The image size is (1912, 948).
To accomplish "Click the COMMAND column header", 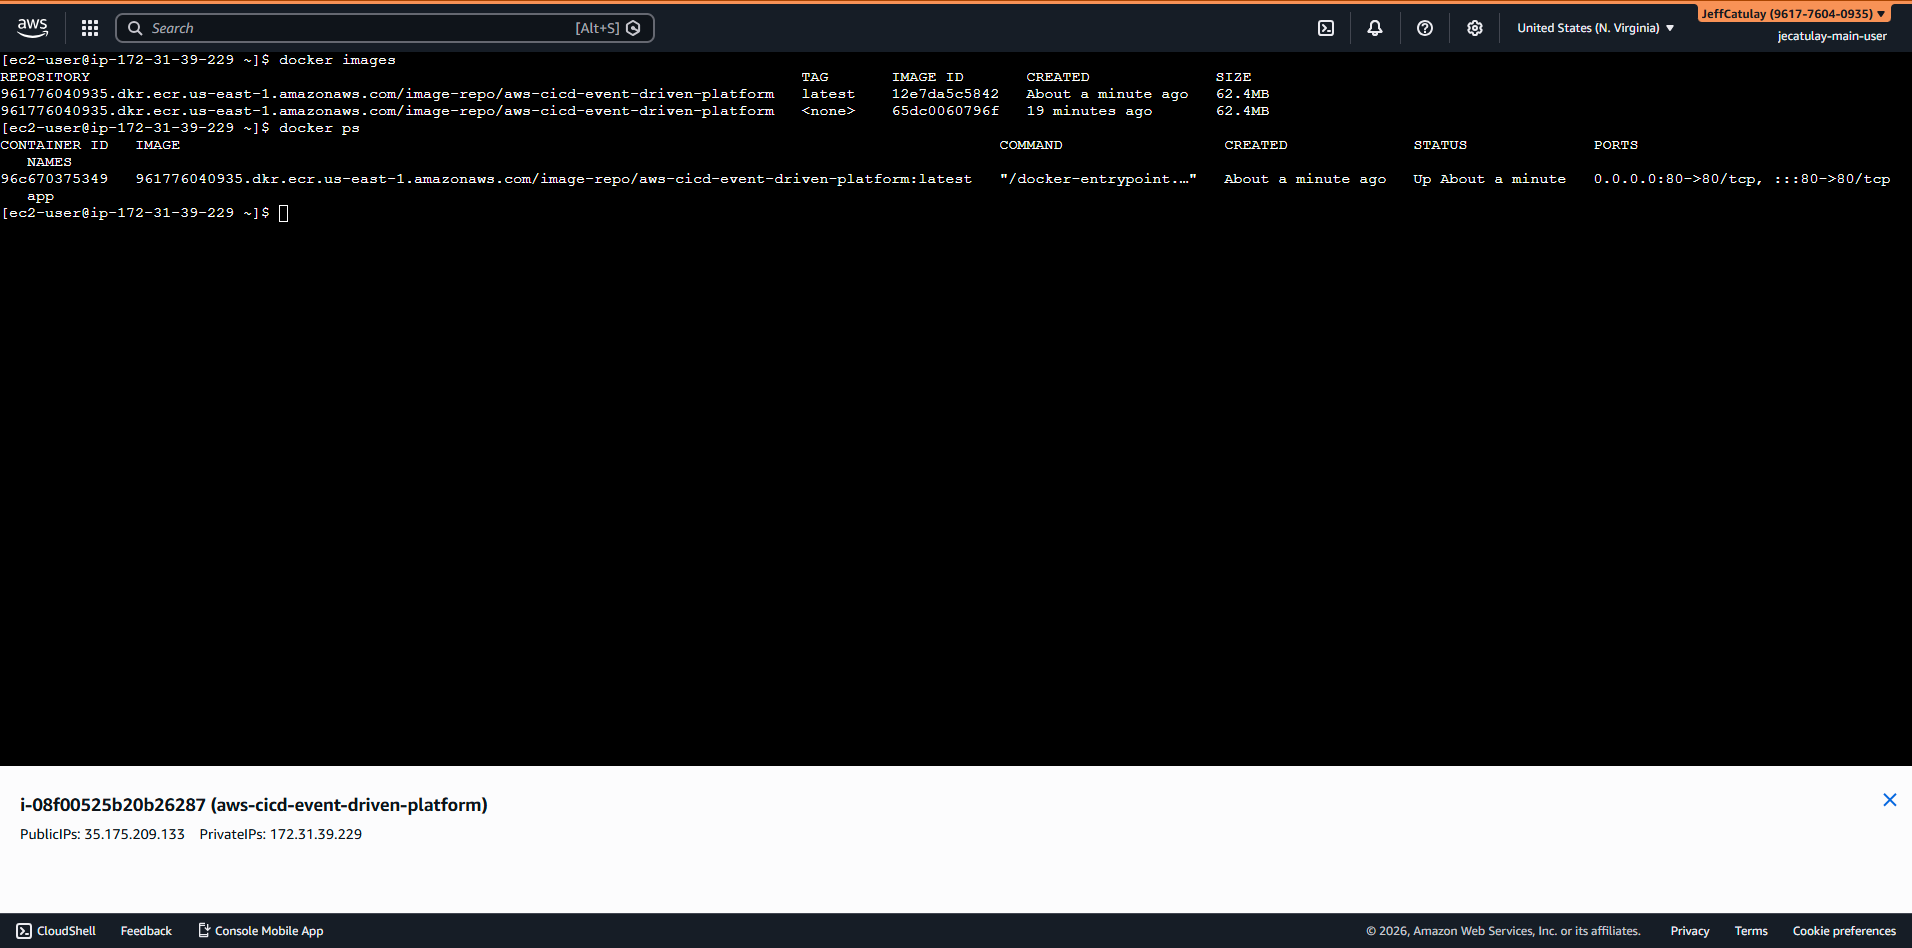I will point(1031,145).
